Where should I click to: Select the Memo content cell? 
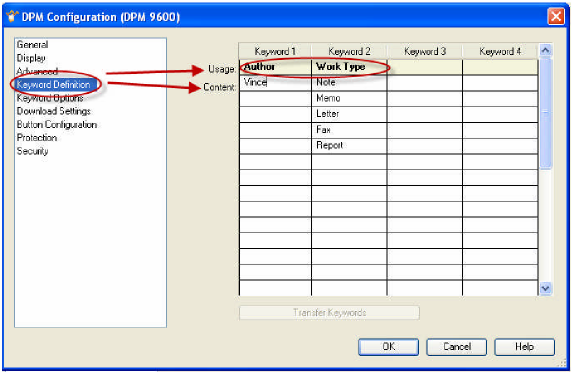click(x=349, y=98)
